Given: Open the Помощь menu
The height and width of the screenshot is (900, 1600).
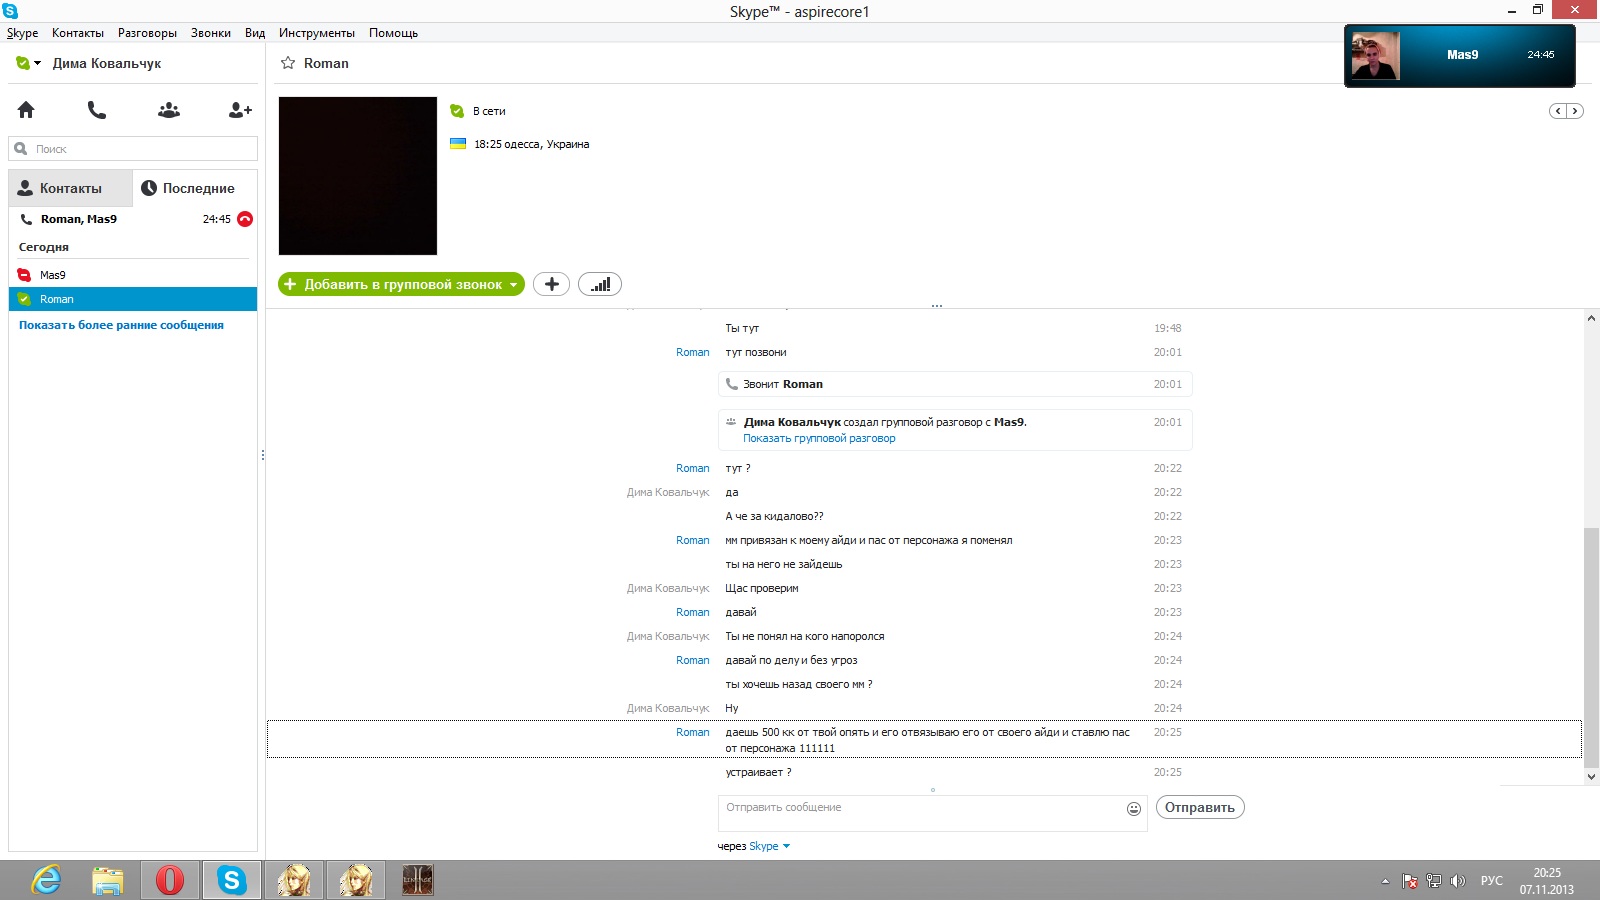Looking at the screenshot, I should click(393, 33).
